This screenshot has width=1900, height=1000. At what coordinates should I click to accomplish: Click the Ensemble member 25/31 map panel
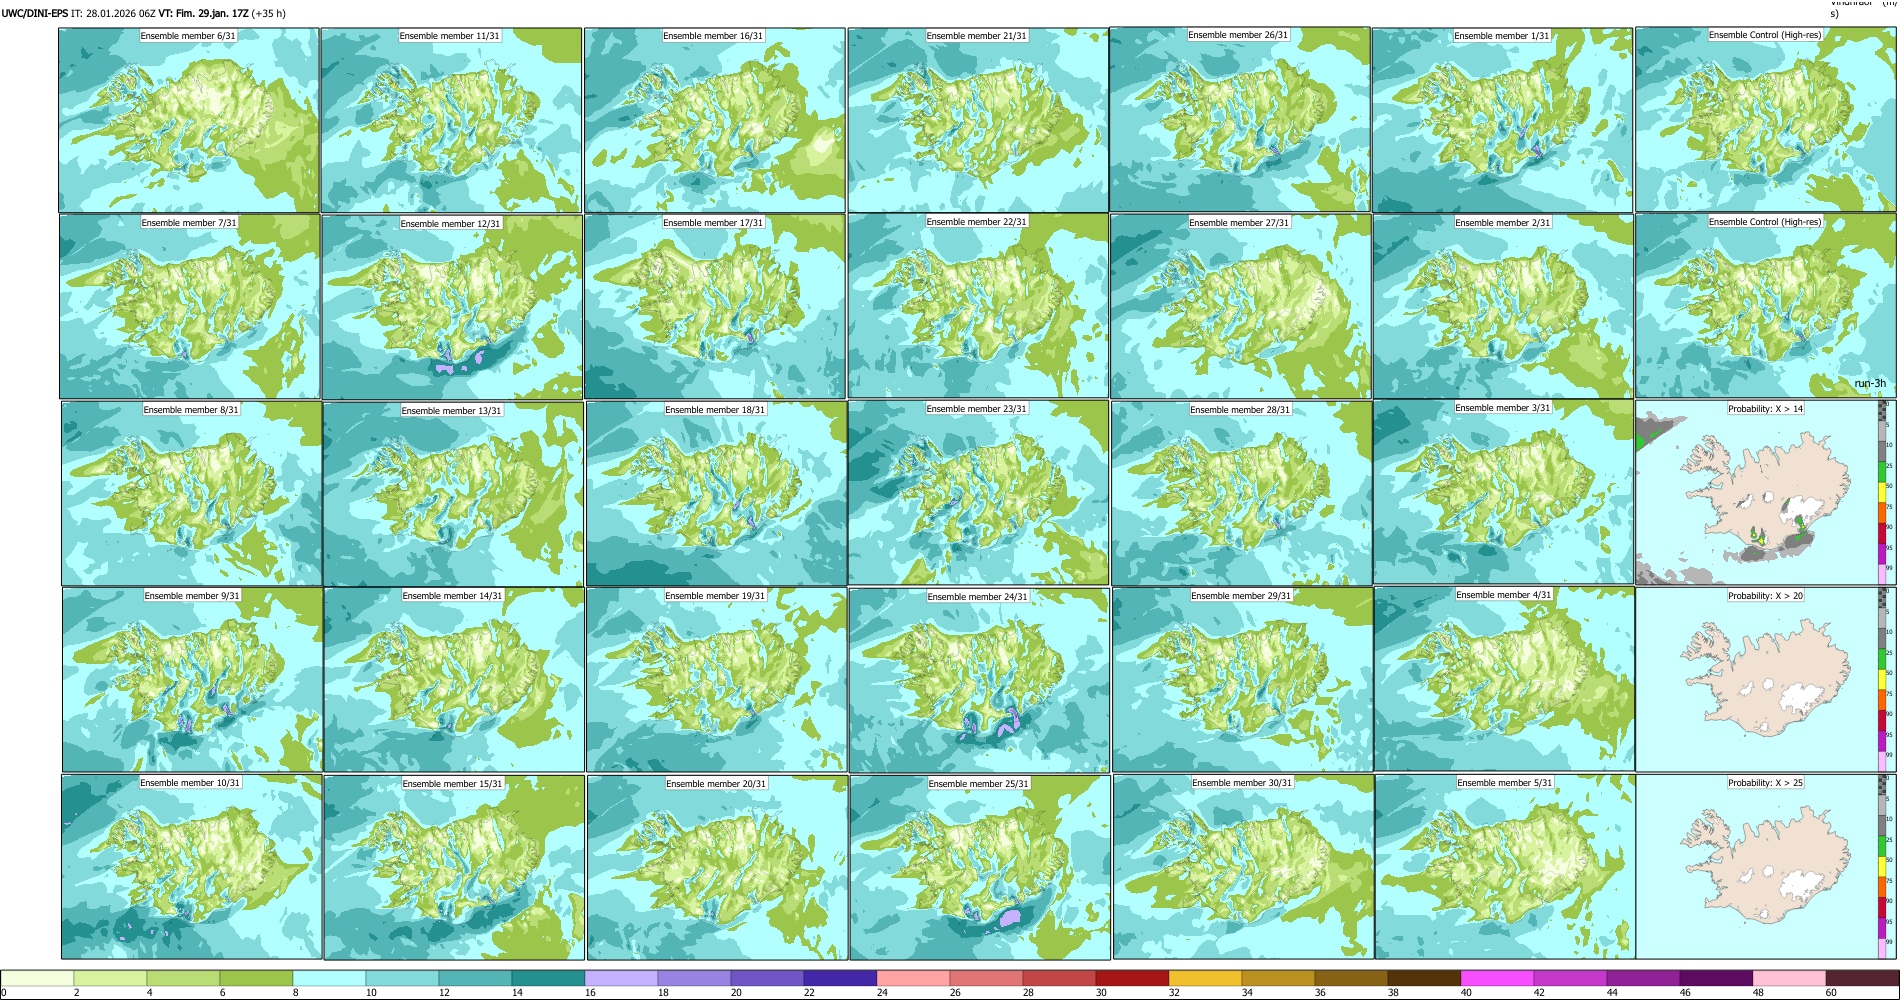point(980,867)
